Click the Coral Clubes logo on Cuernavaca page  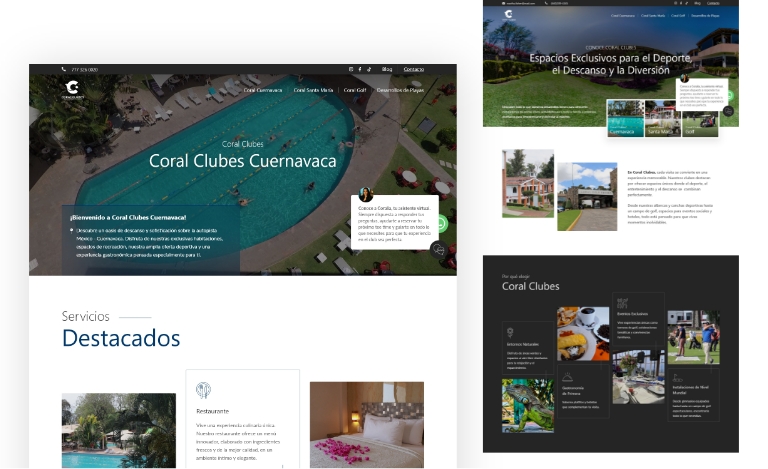(x=72, y=90)
